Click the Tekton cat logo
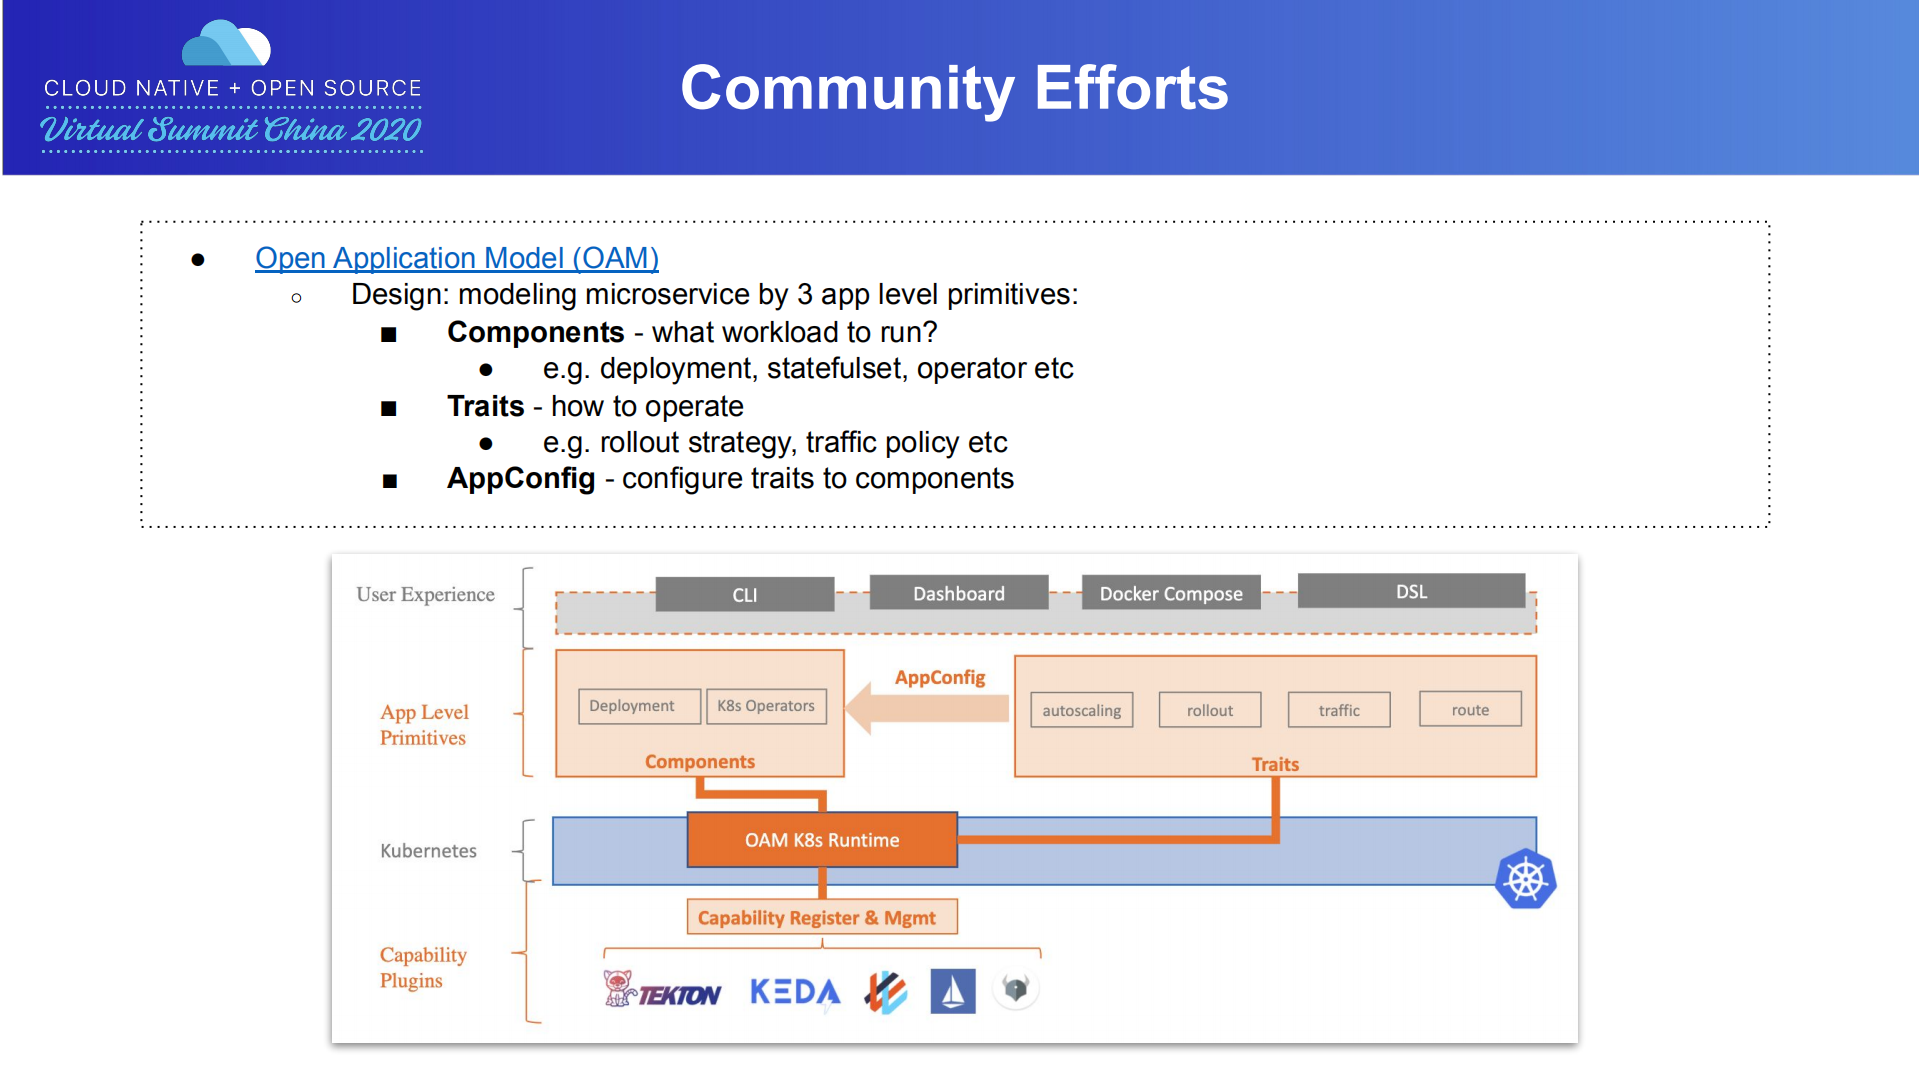1919x1079 pixels. coord(620,988)
